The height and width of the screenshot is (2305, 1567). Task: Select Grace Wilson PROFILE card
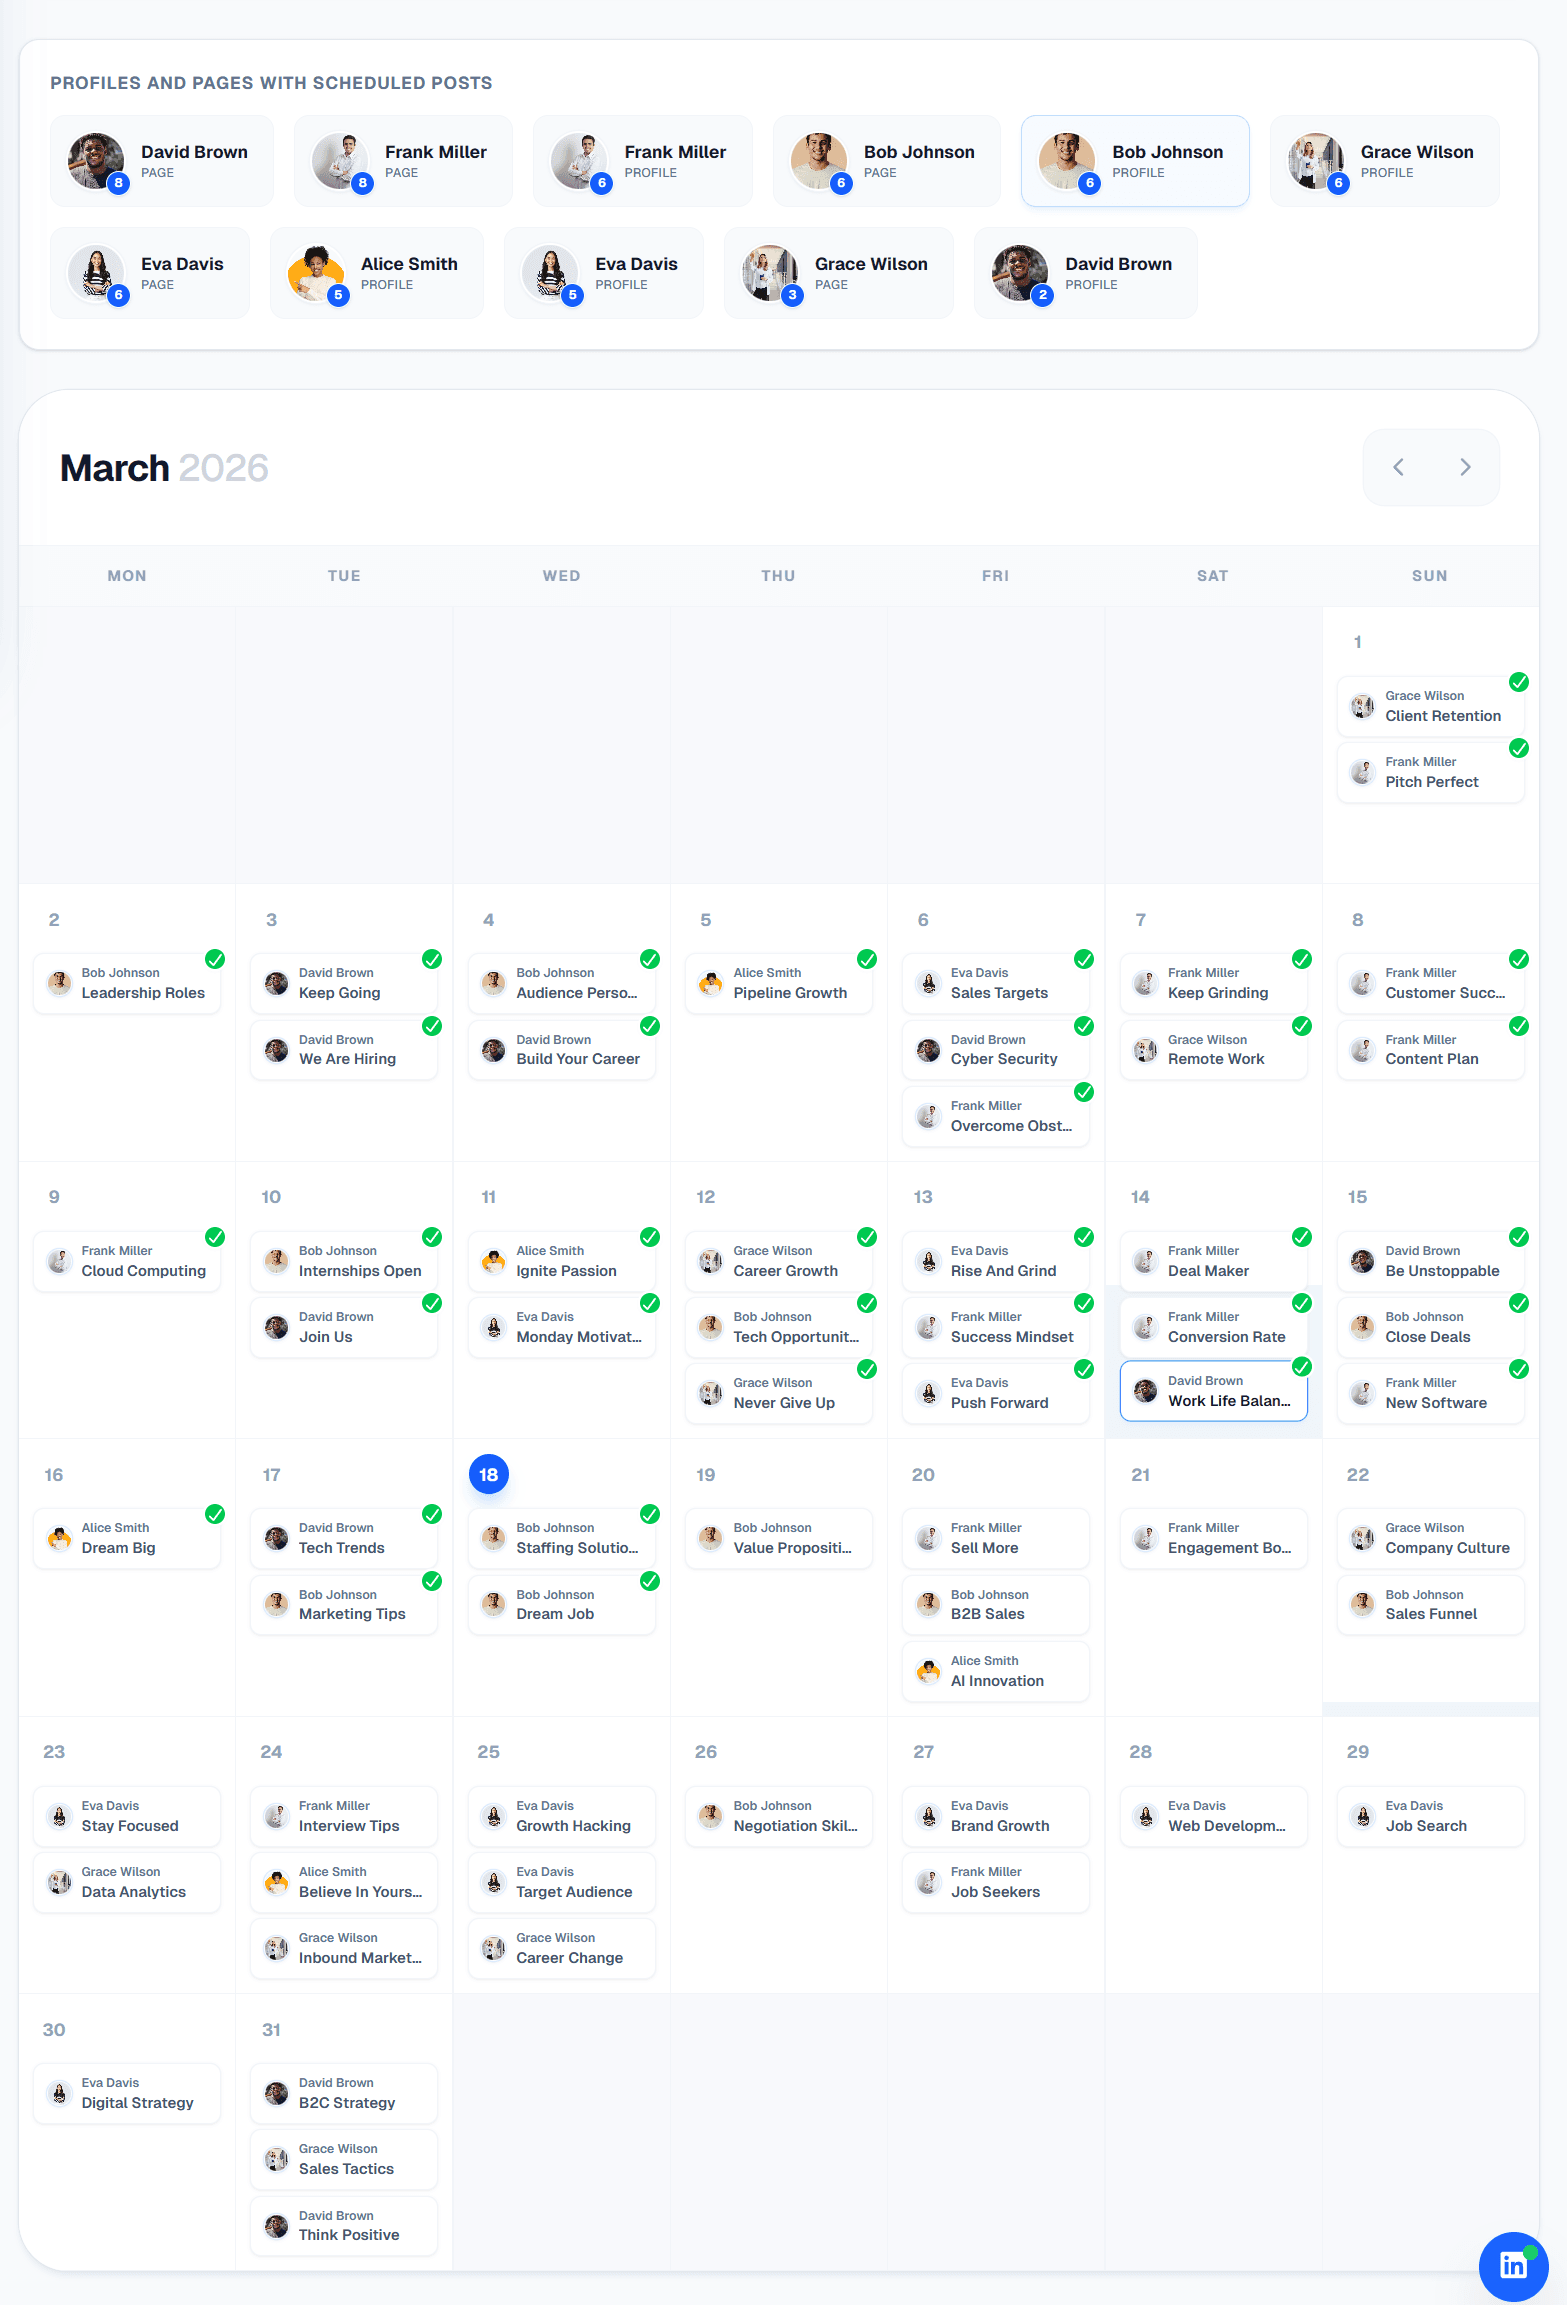click(1384, 161)
